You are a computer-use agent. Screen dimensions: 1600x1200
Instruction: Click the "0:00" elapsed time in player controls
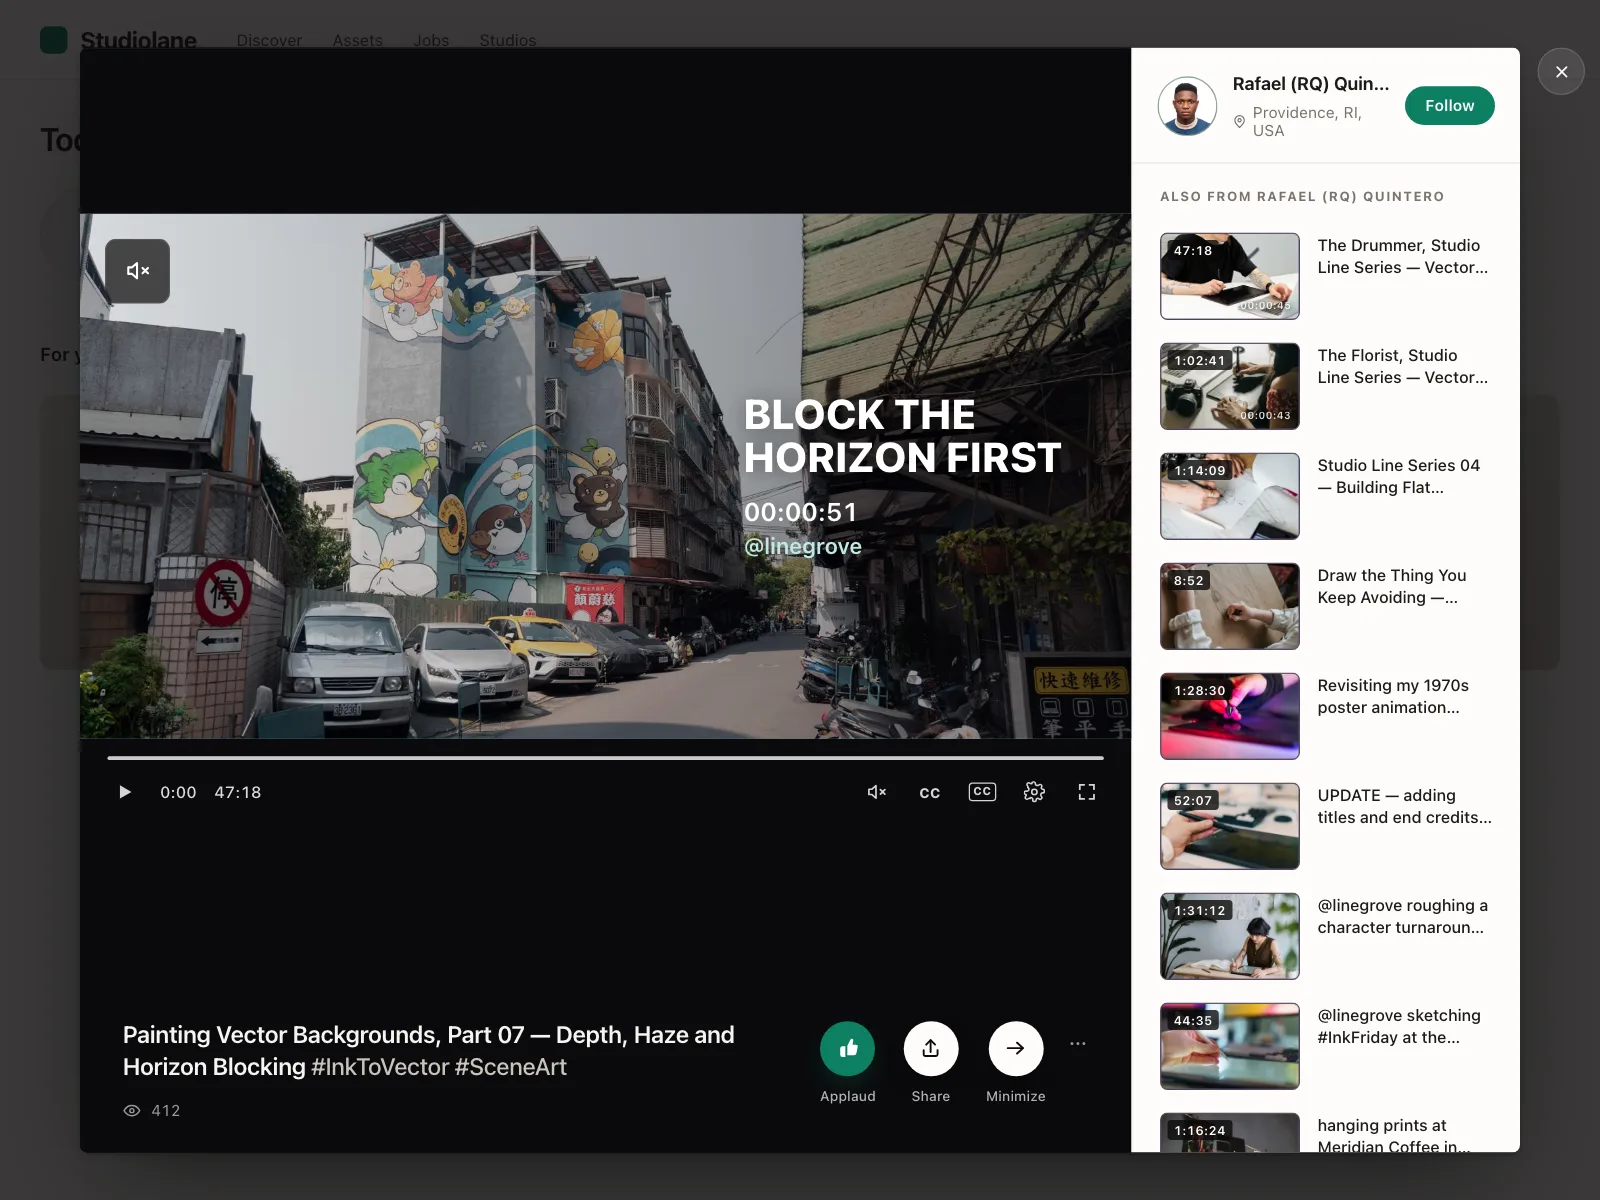(x=178, y=792)
